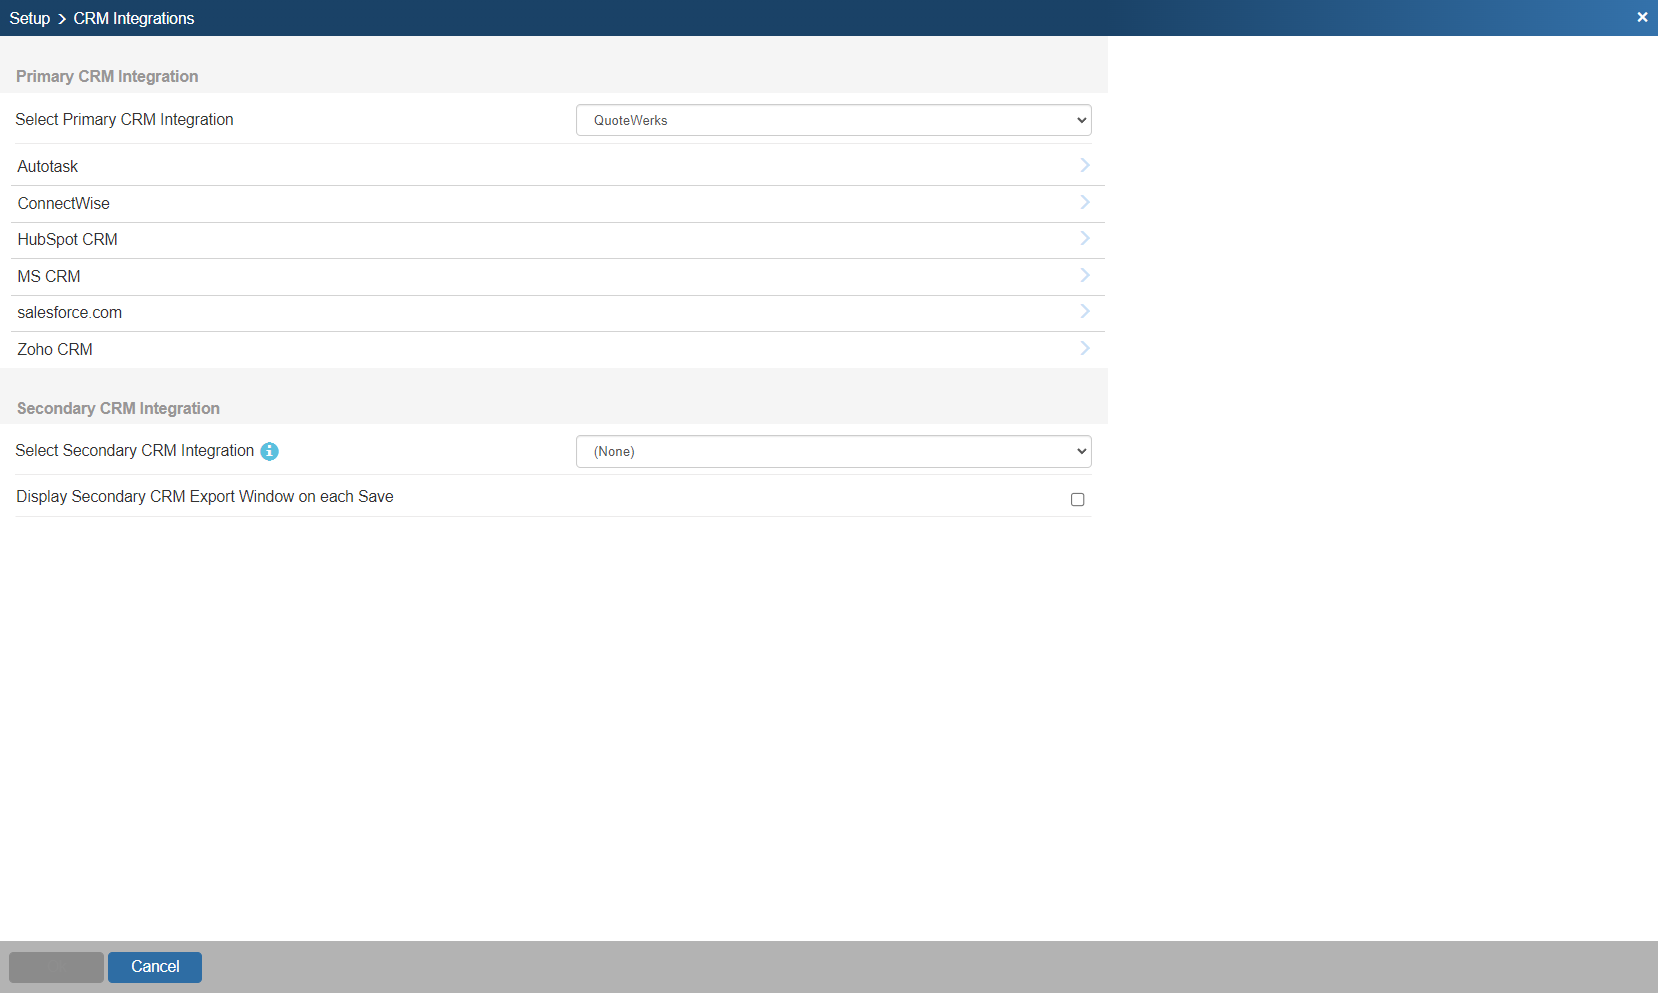
Task: Go back to Setup in the breadcrumb
Action: [x=30, y=18]
